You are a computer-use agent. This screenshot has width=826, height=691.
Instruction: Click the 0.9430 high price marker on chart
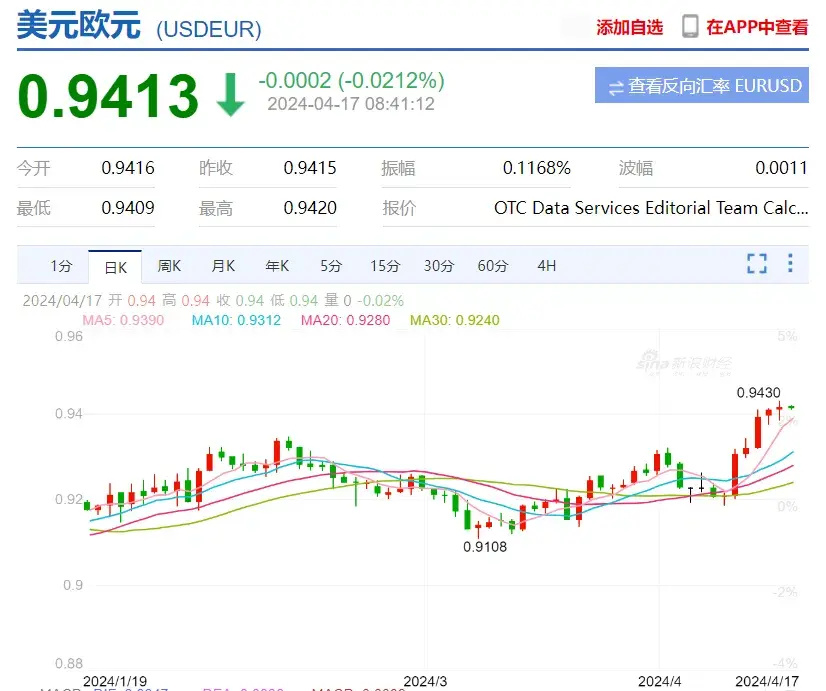(x=758, y=393)
